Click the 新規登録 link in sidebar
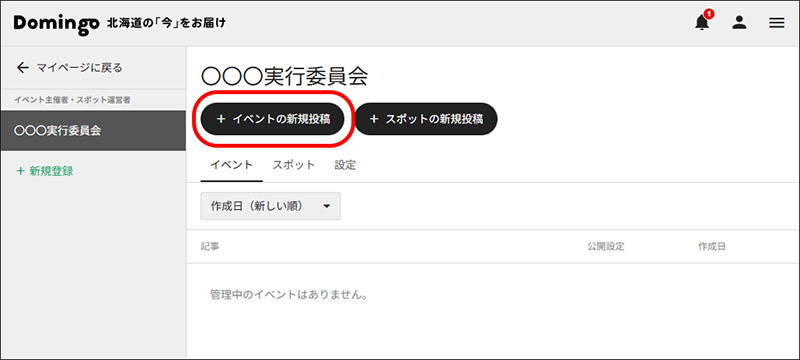800x360 pixels. tap(51, 171)
